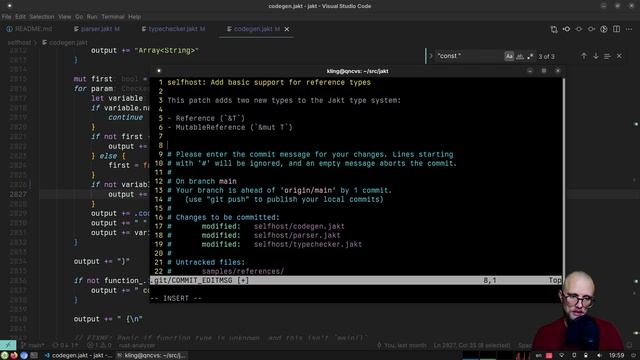This screenshot has width=640, height=360.
Task: Go to previous change icon
Action: point(567,29)
